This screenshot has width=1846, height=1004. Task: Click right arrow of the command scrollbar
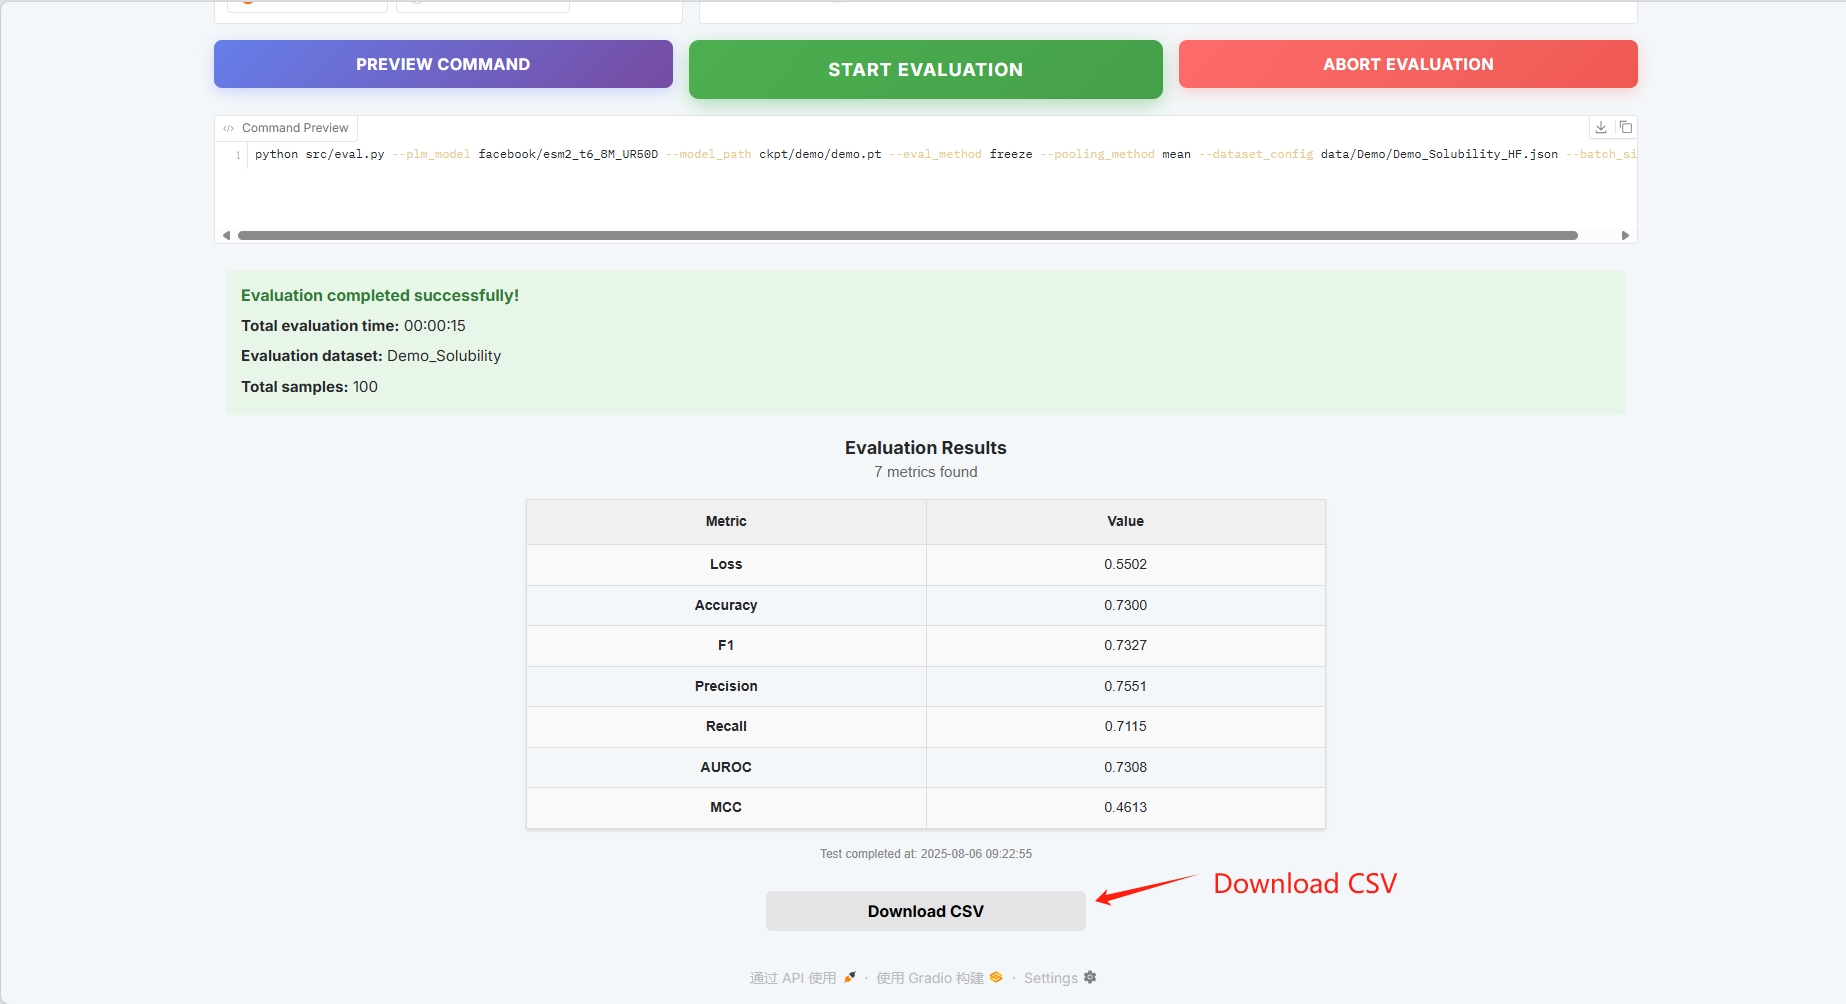1625,235
